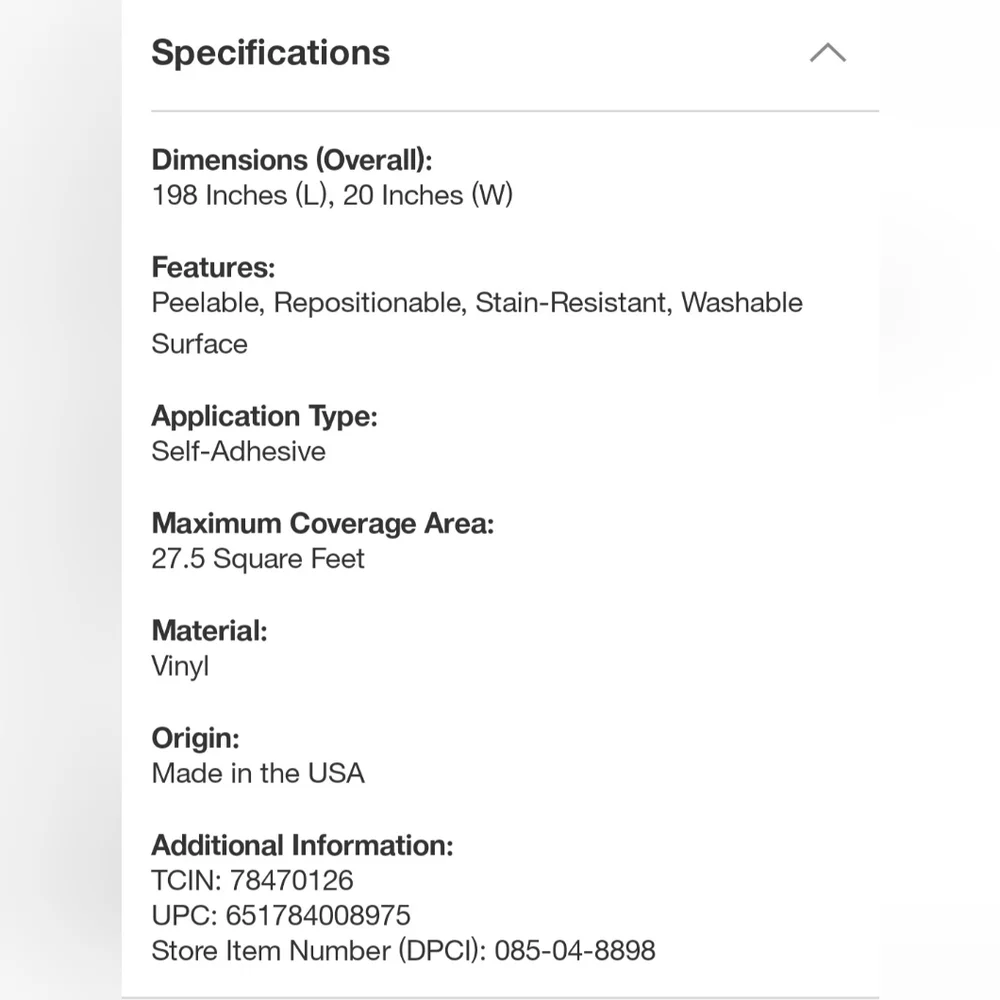Click the UPC number 651784008975
This screenshot has height=1000, width=1000.
pyautogui.click(x=318, y=916)
